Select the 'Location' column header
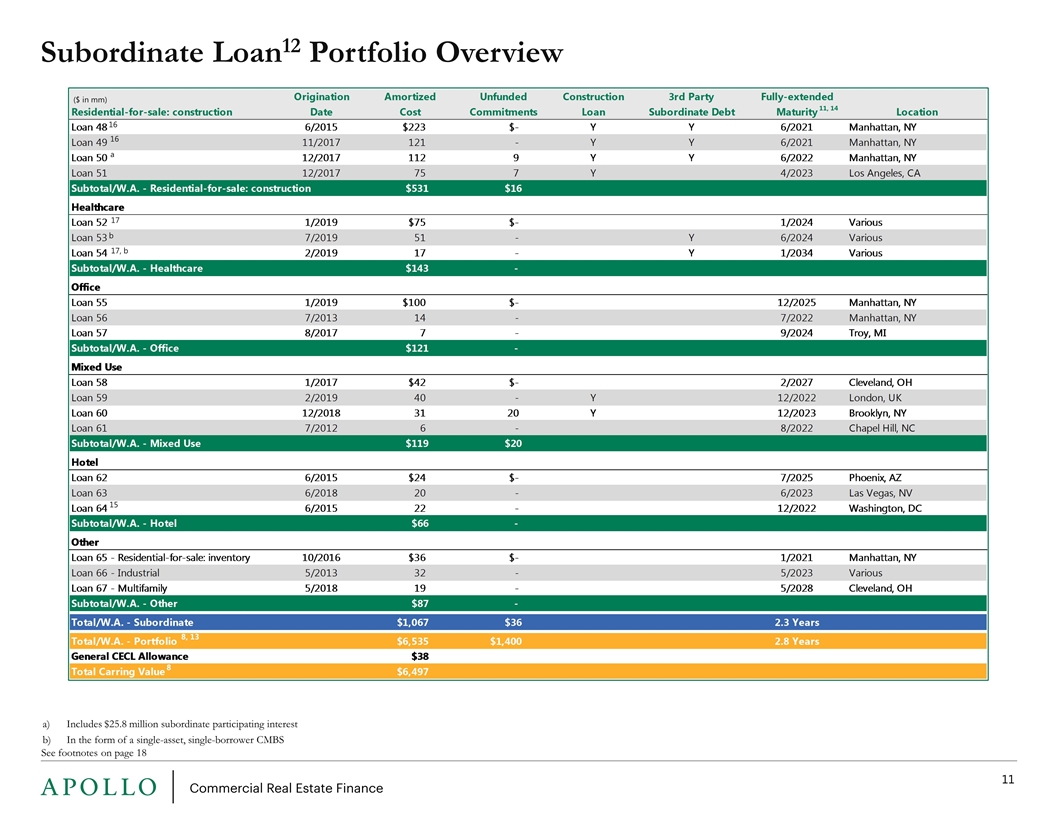 917,112
